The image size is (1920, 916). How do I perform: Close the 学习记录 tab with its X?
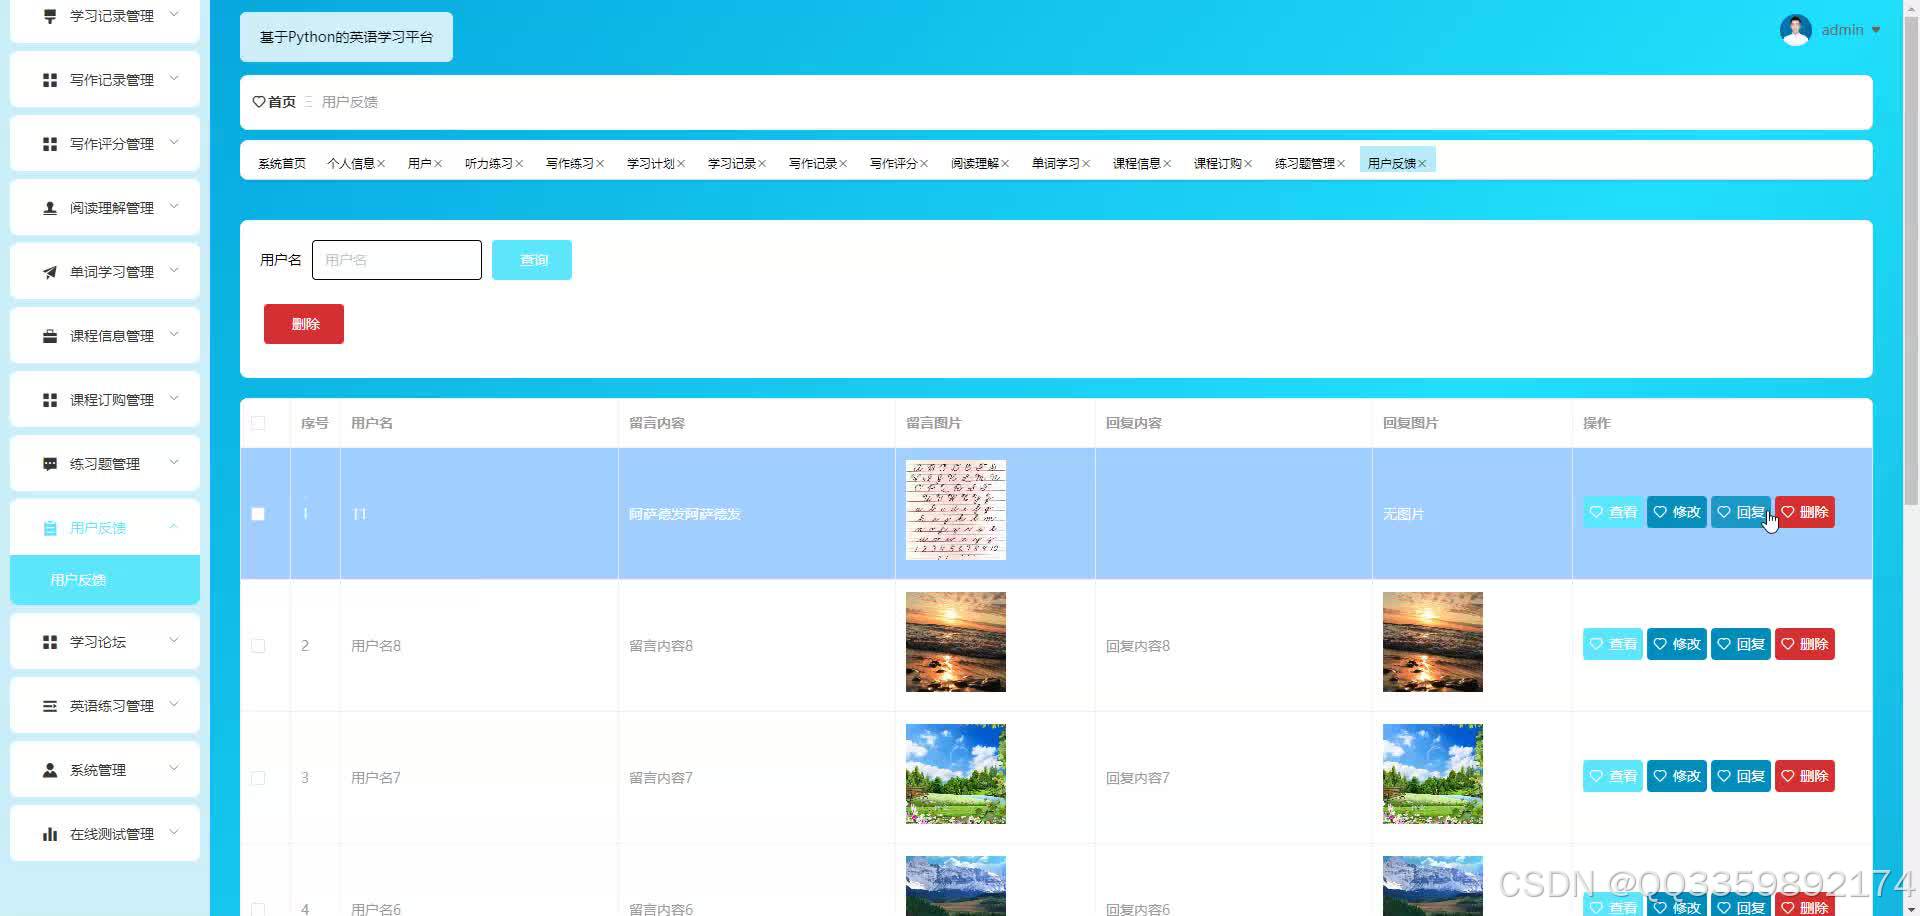[x=762, y=164]
